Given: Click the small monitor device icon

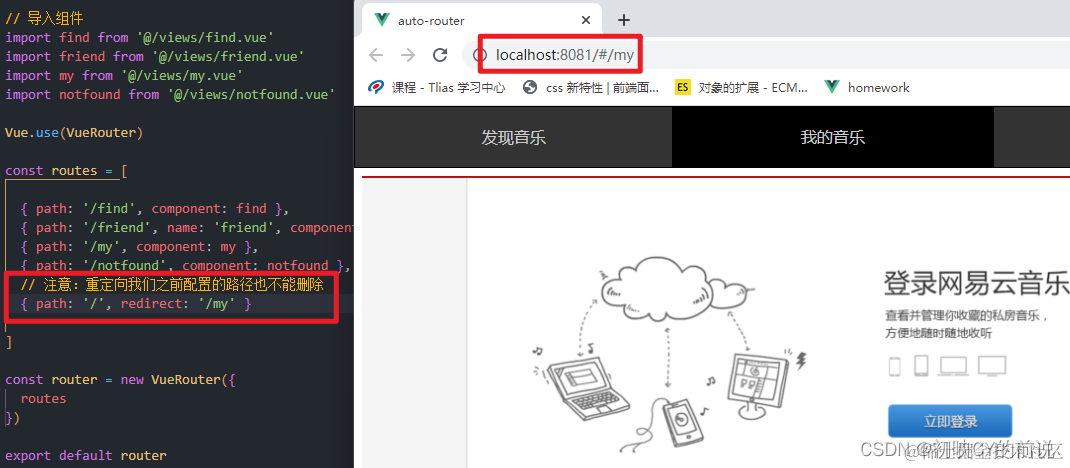Looking at the screenshot, I should tap(992, 366).
